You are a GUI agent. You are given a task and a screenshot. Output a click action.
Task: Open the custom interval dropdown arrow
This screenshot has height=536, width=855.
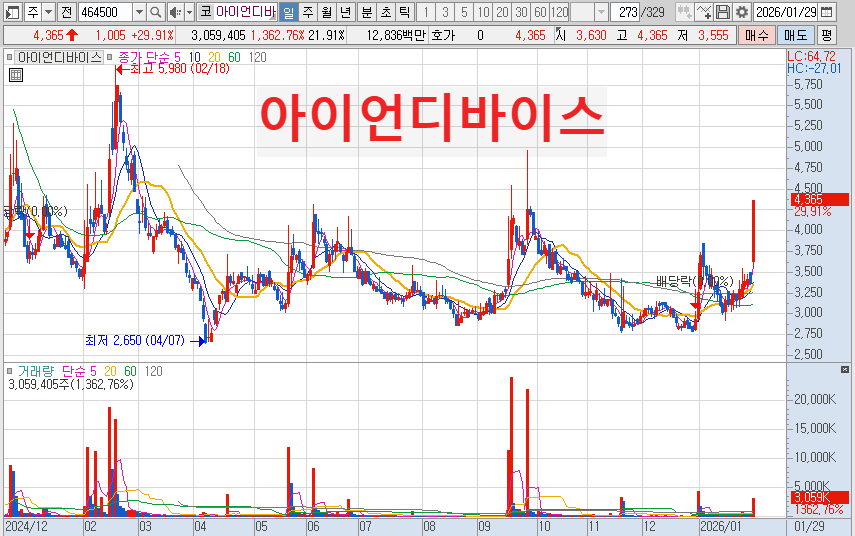click(601, 11)
